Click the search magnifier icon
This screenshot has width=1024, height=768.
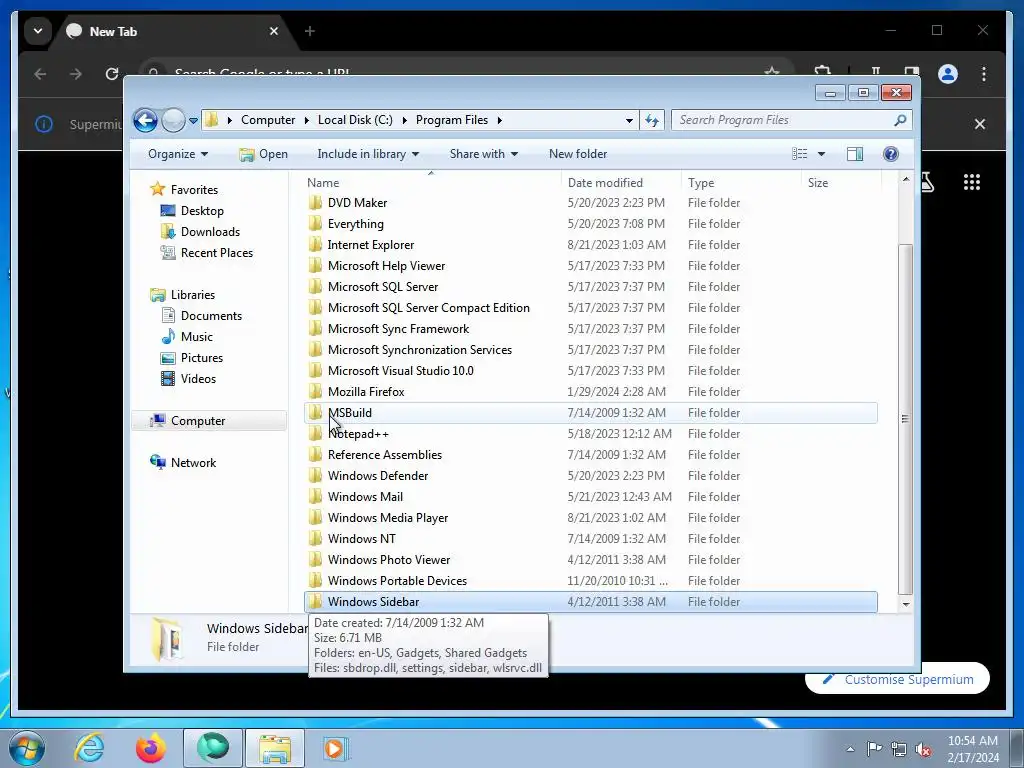tap(900, 120)
